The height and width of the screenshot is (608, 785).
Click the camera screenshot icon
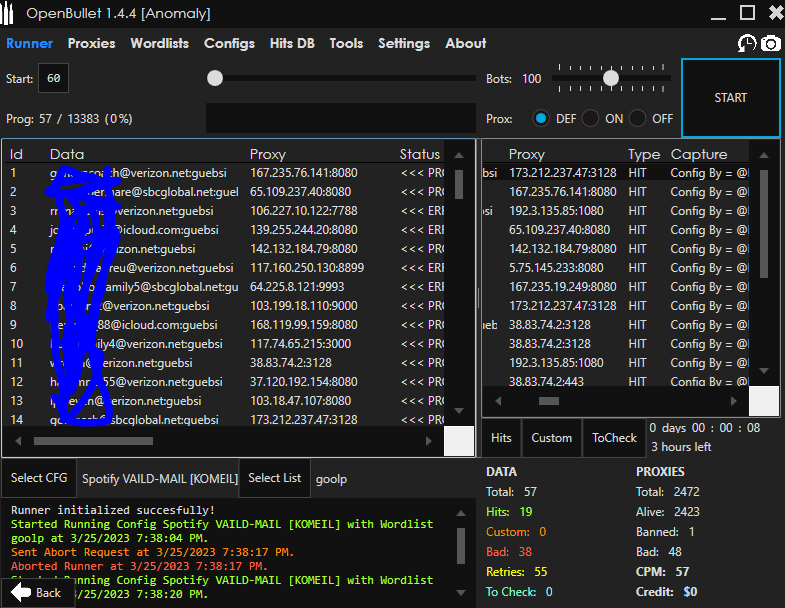pyautogui.click(x=770, y=43)
